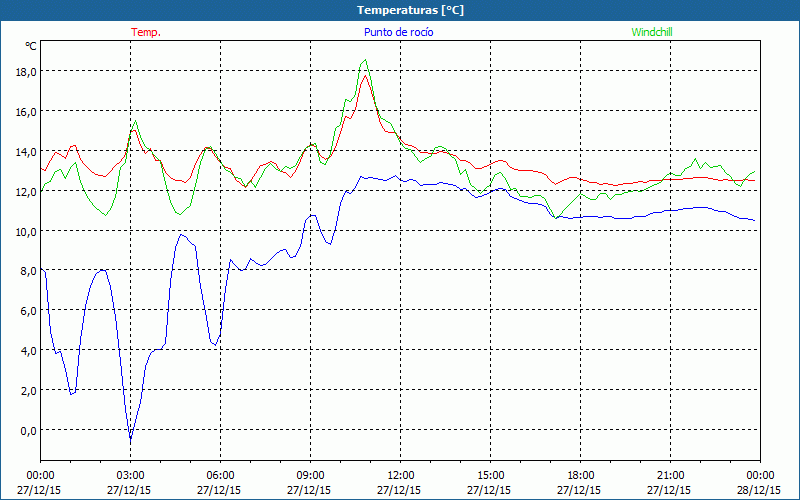The image size is (800, 500).
Task: Select the red Temp. legend label
Action: pos(146,32)
